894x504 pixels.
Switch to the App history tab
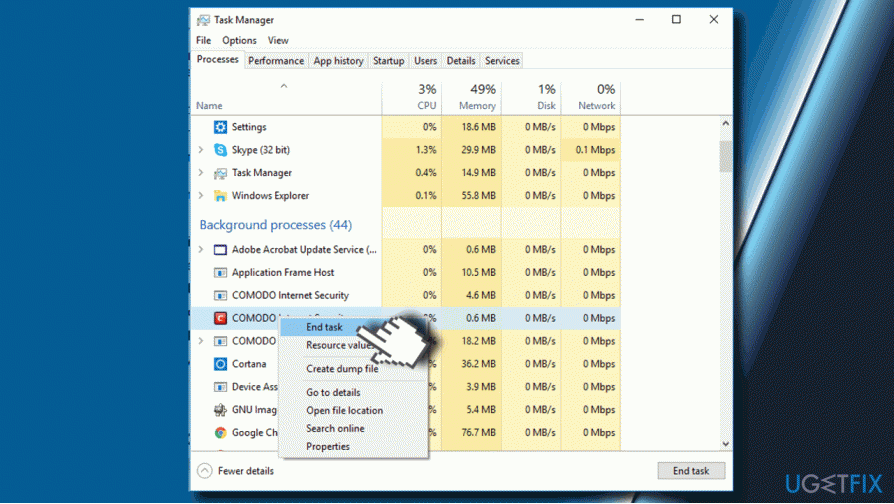coord(338,60)
